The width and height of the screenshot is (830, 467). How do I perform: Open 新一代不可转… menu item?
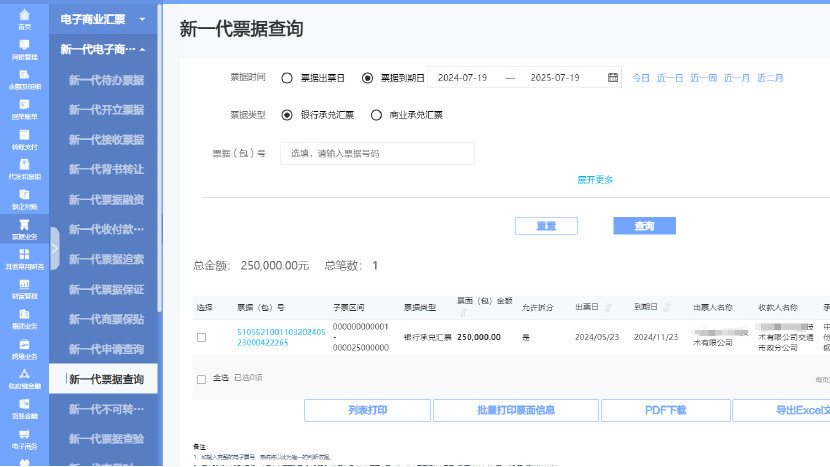[106, 409]
